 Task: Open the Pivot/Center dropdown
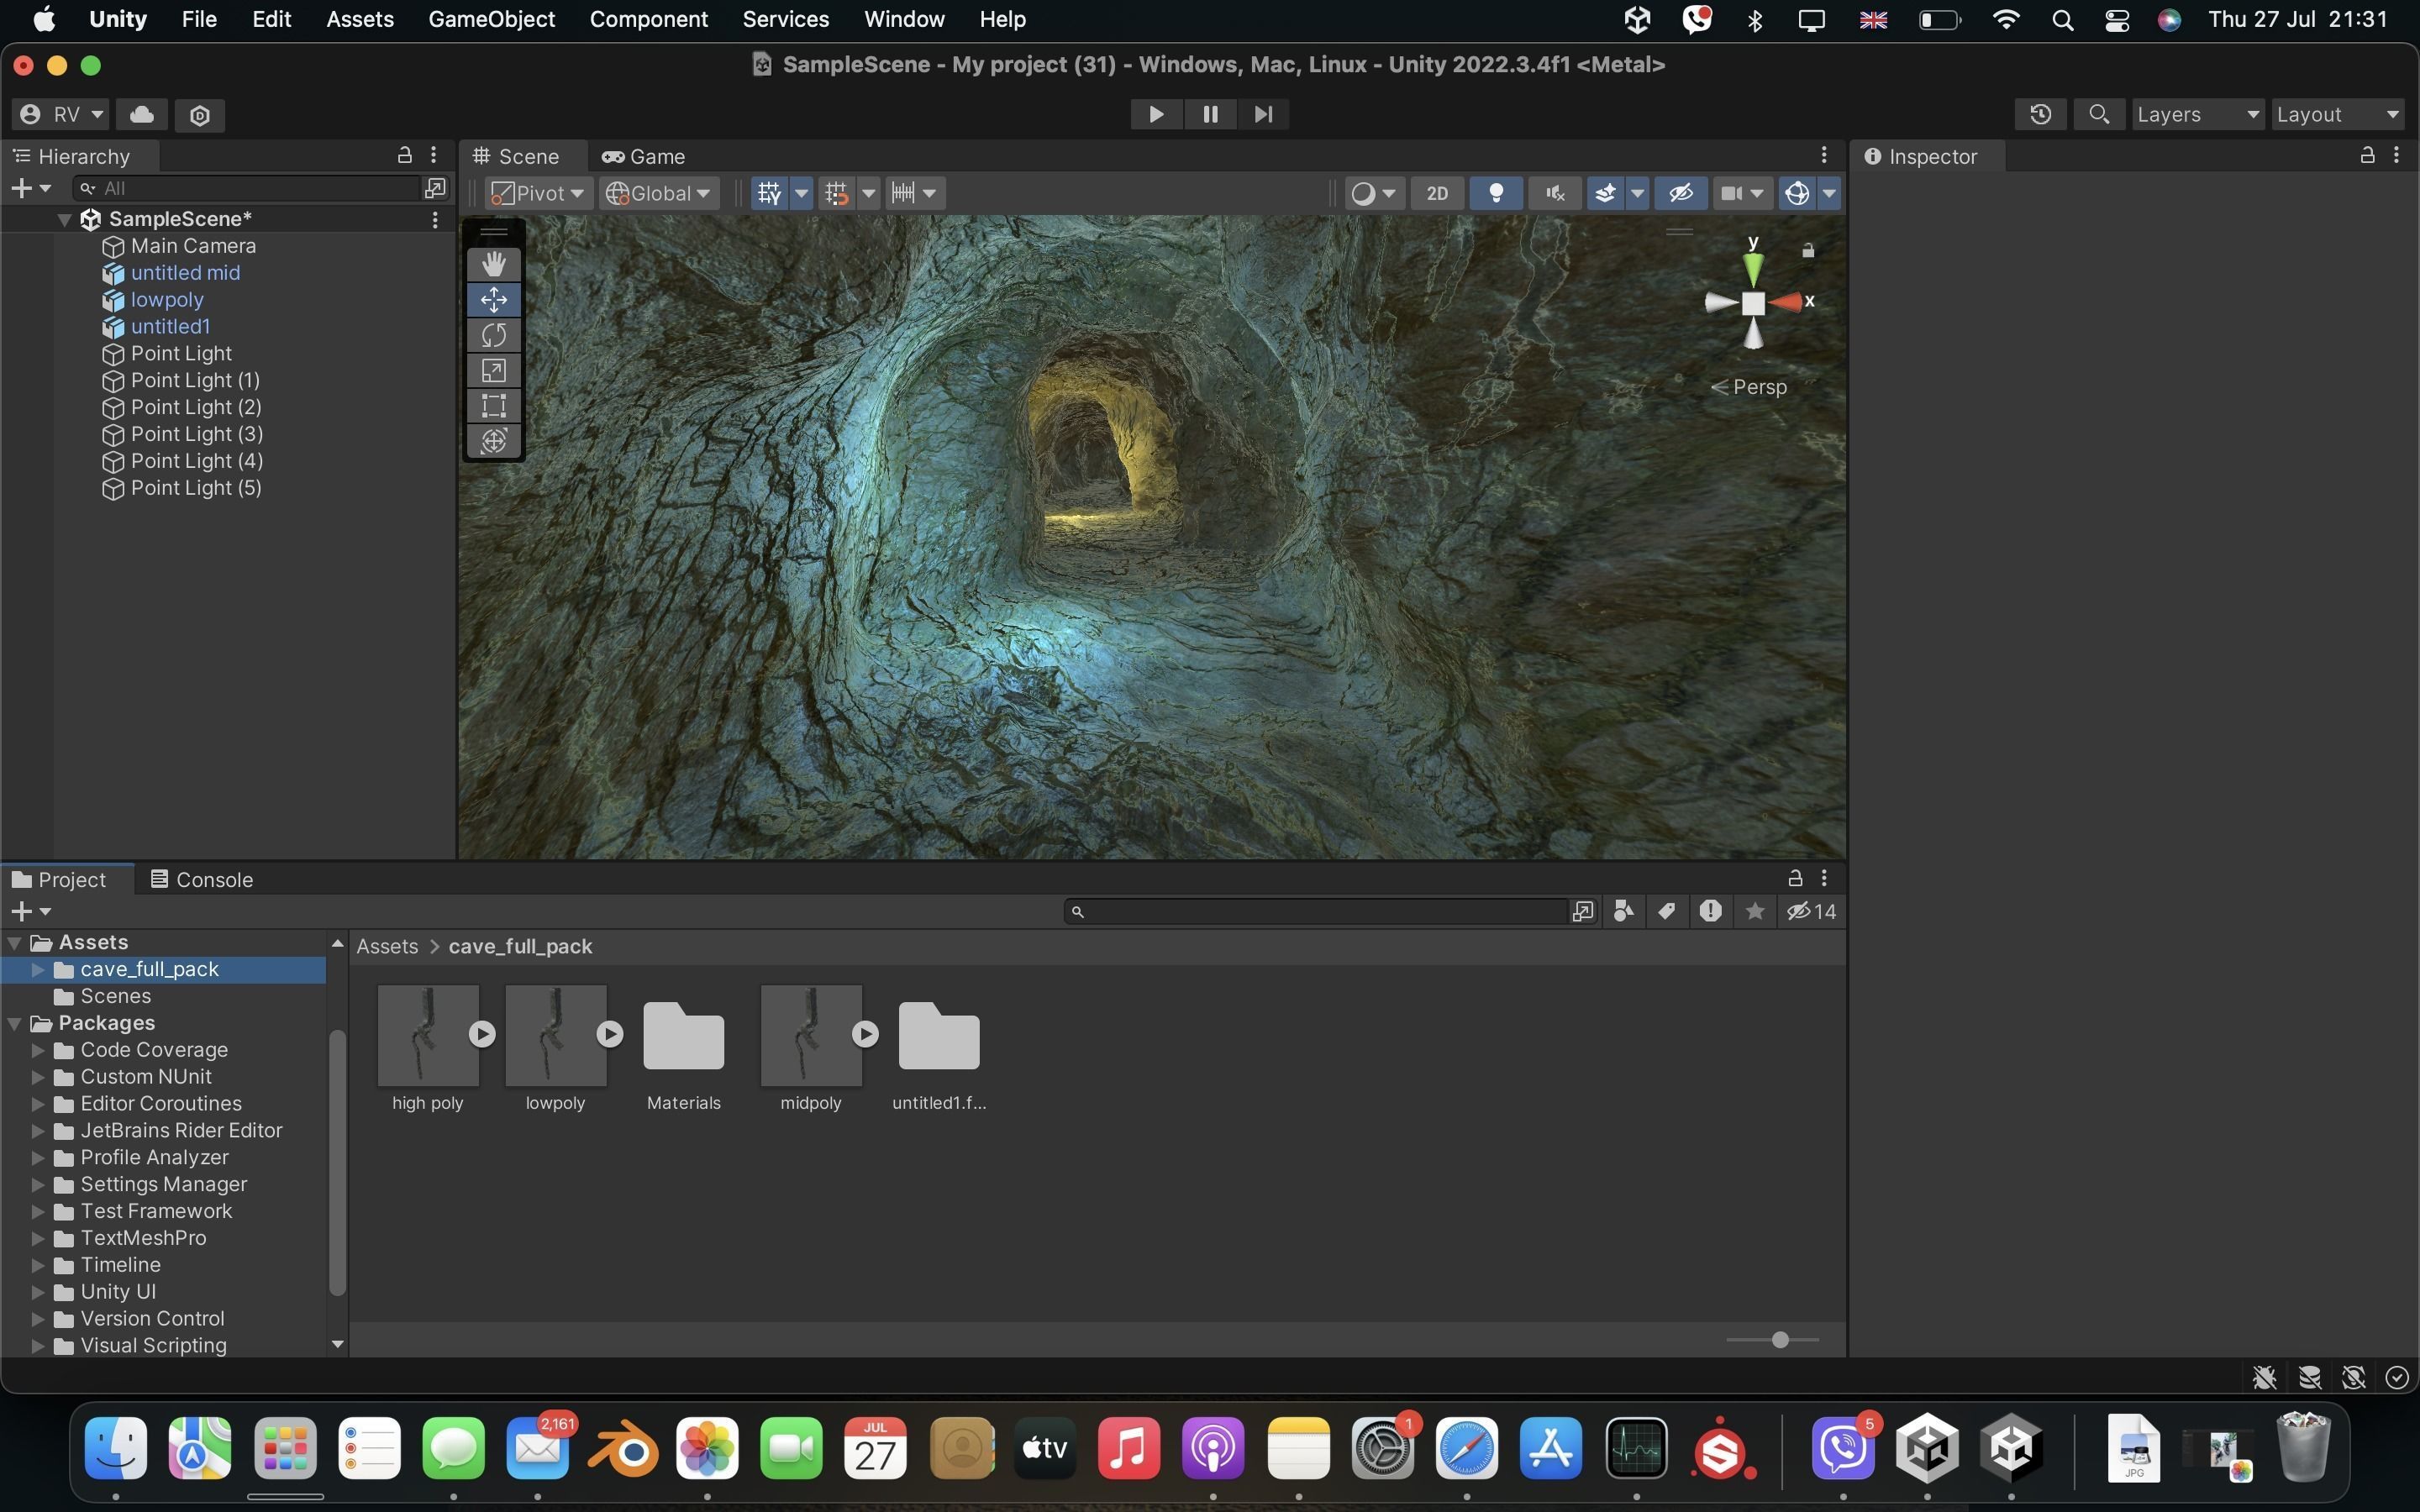pyautogui.click(x=539, y=193)
